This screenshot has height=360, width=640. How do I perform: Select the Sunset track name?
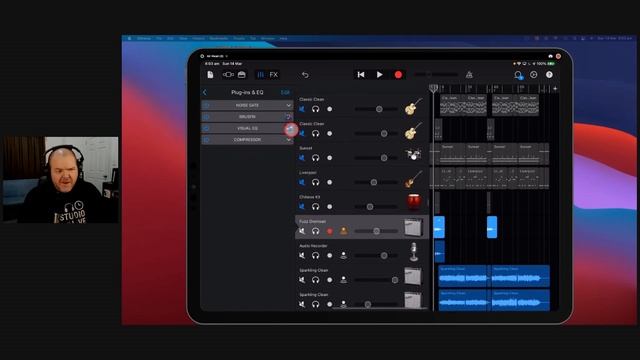coord(306,148)
